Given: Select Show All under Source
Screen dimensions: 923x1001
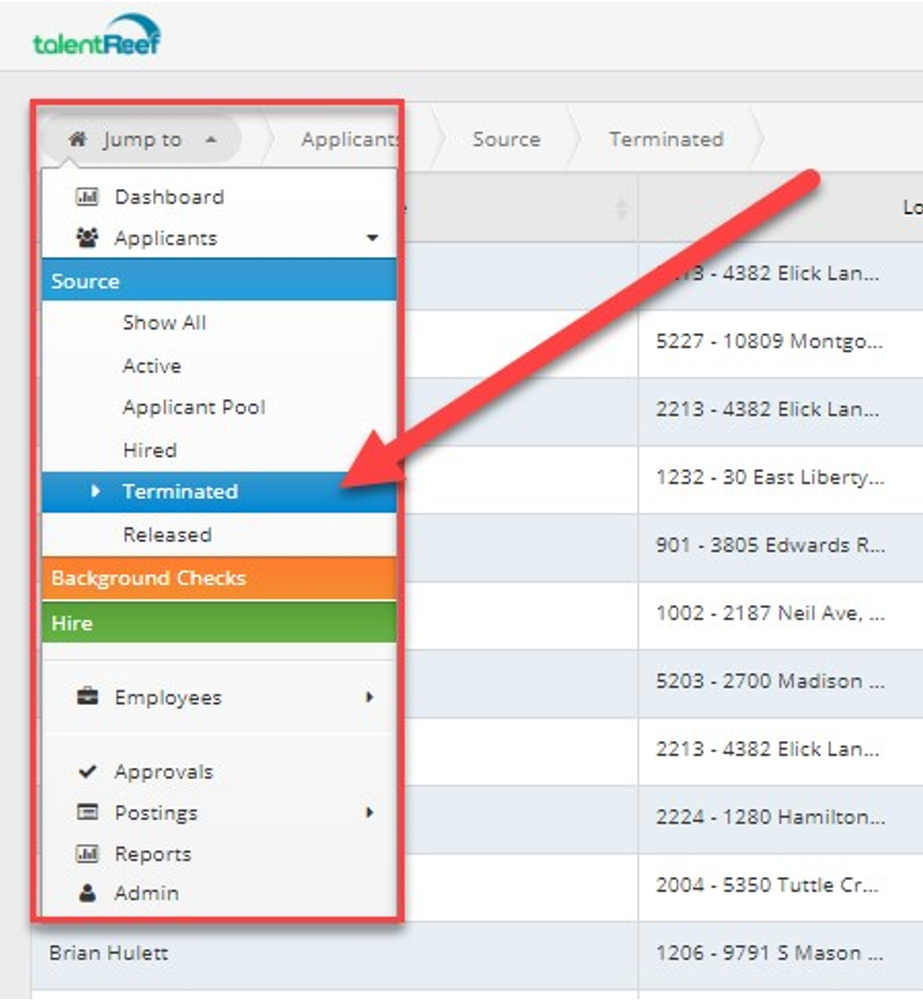Looking at the screenshot, I should (164, 323).
